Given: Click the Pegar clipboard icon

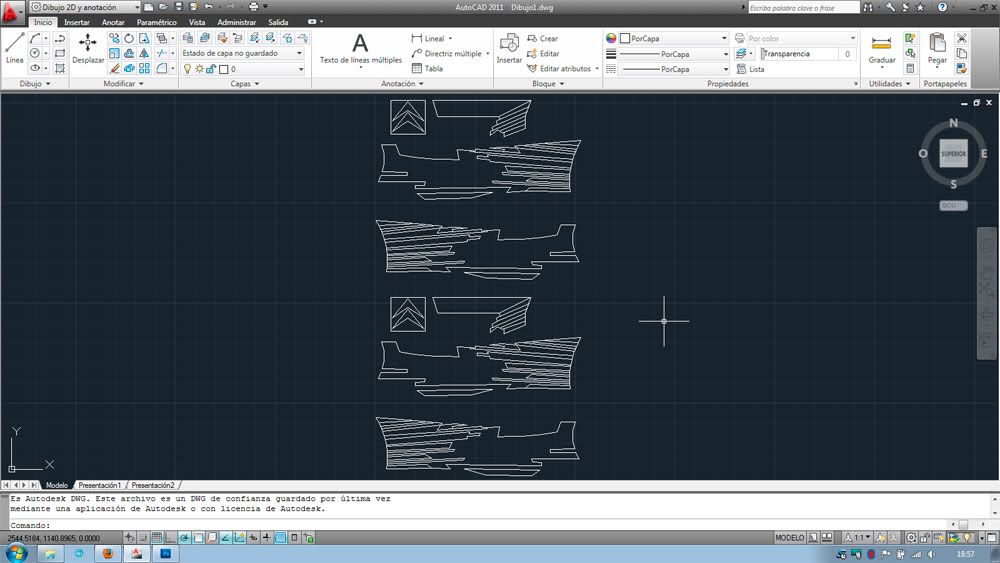Looking at the screenshot, I should tap(937, 48).
